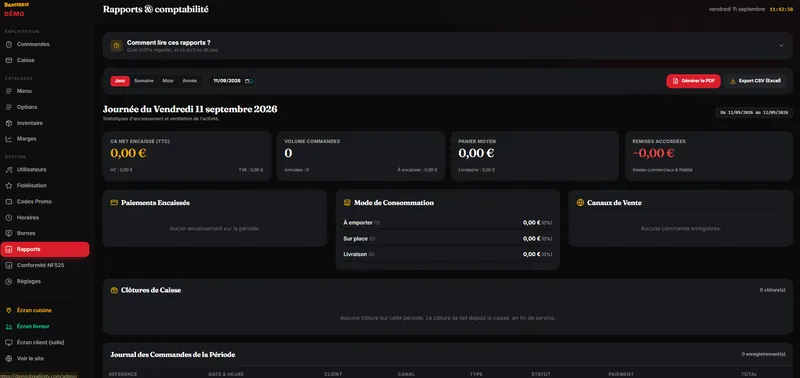Click the TVA : 0,00 € text
Image resolution: width=800 pixels, height=378 pixels.
click(251, 170)
